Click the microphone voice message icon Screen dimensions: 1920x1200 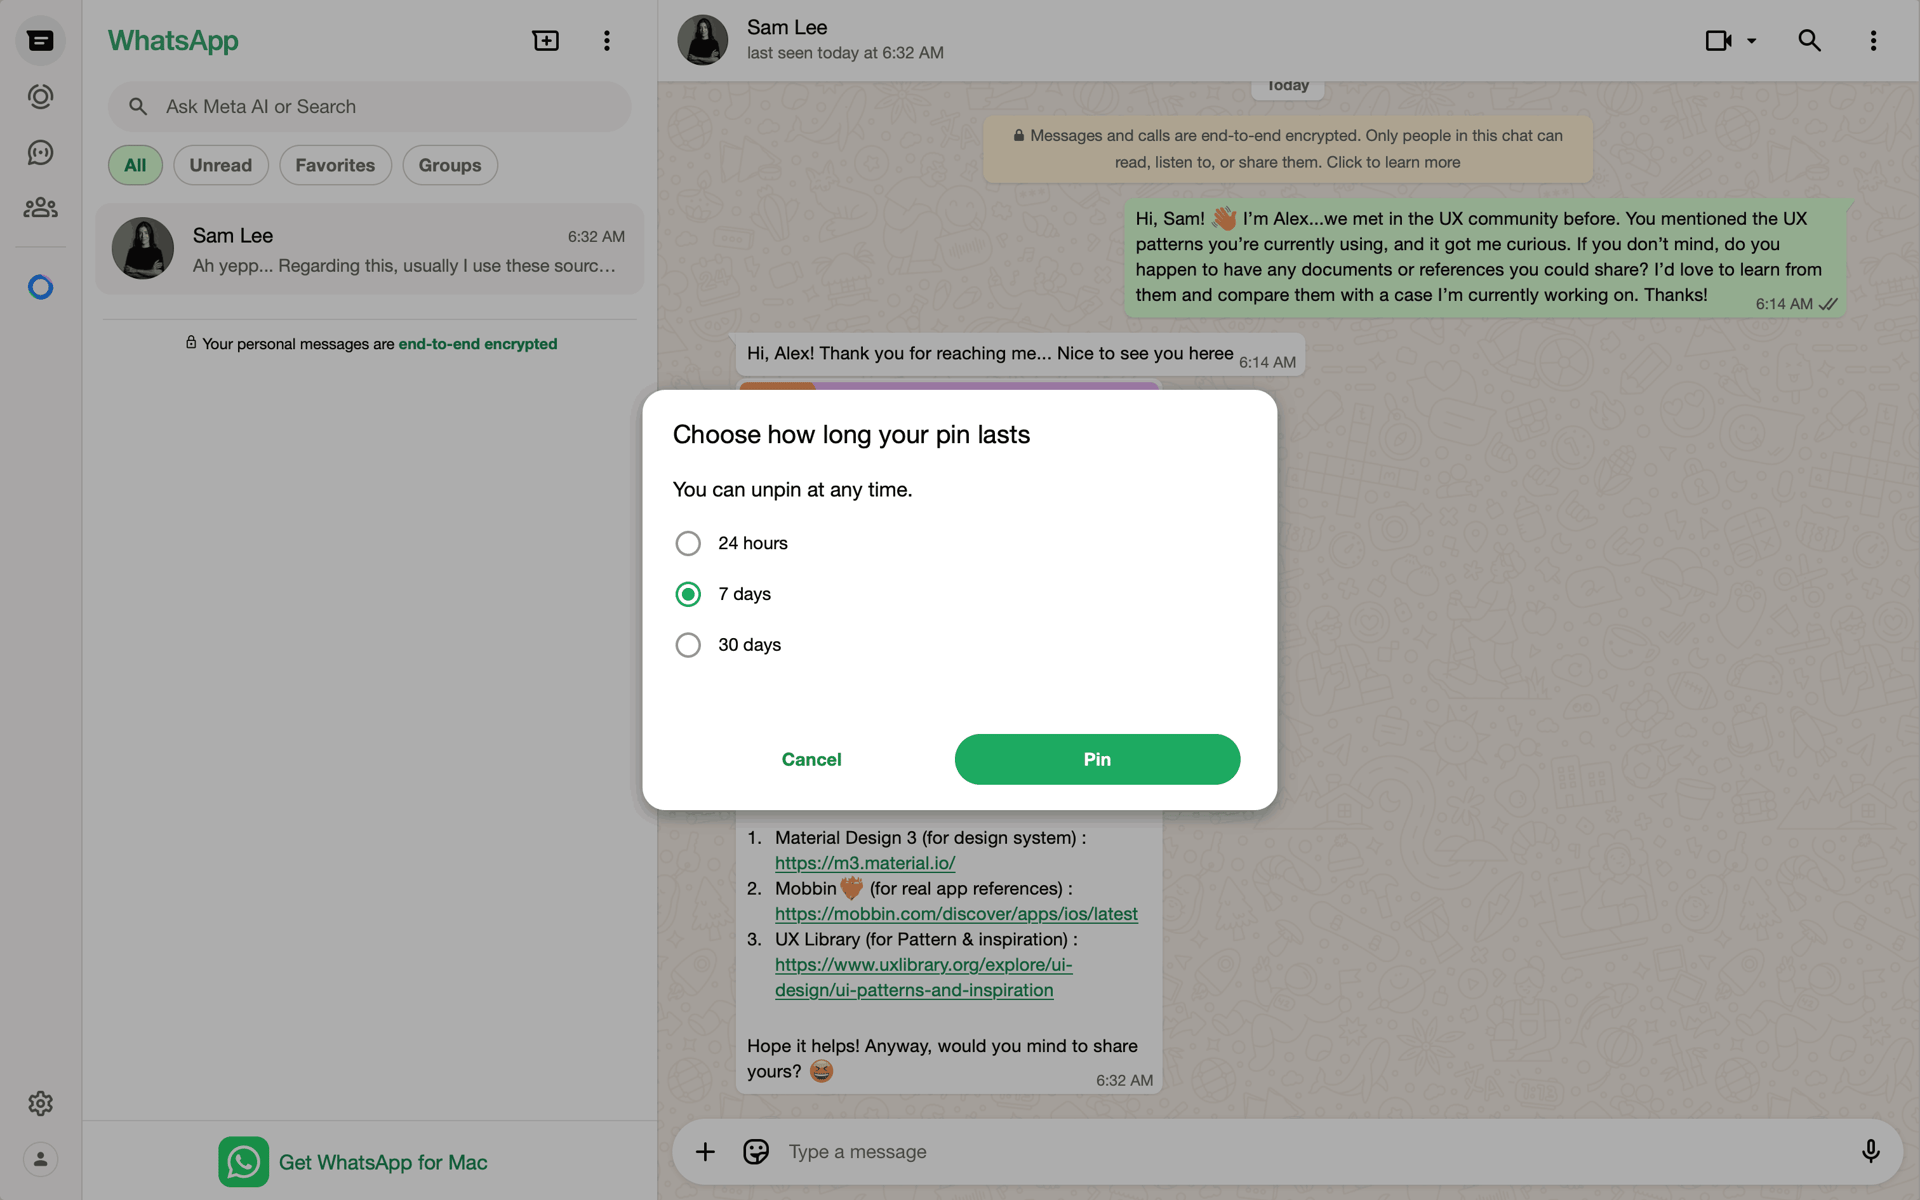1870,1152
